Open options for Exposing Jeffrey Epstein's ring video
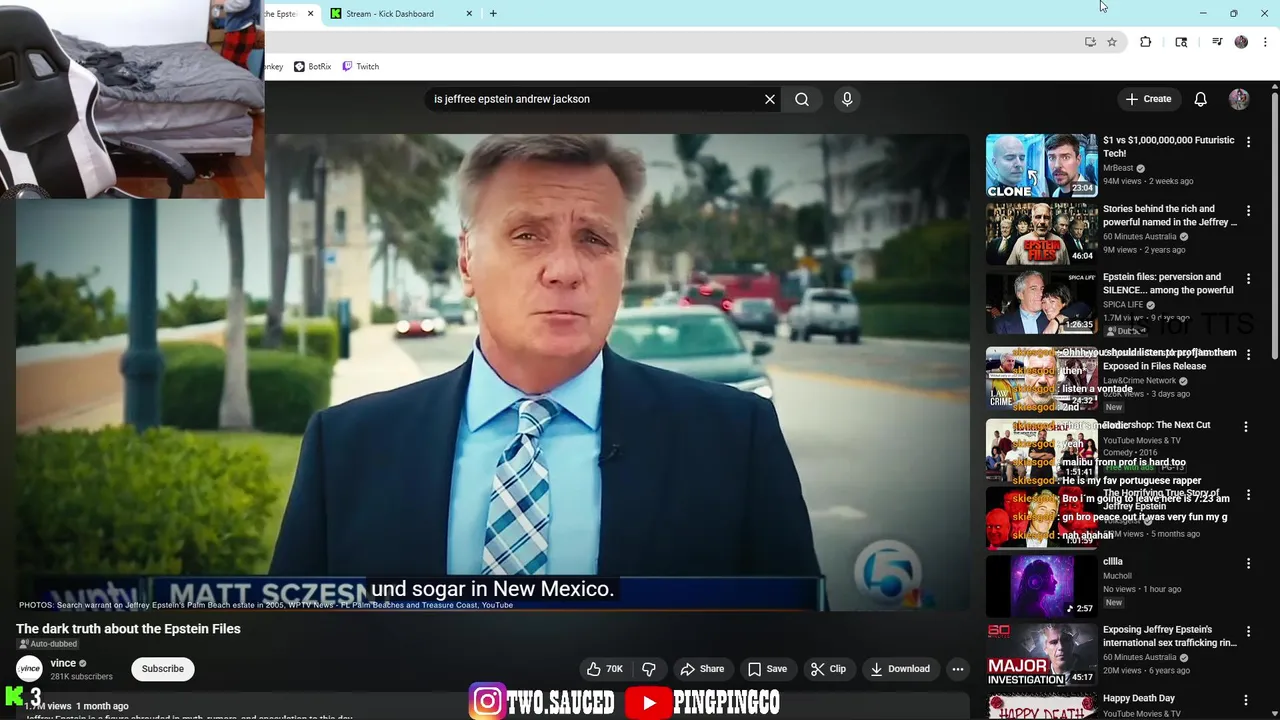The height and width of the screenshot is (720, 1280). coord(1248,632)
